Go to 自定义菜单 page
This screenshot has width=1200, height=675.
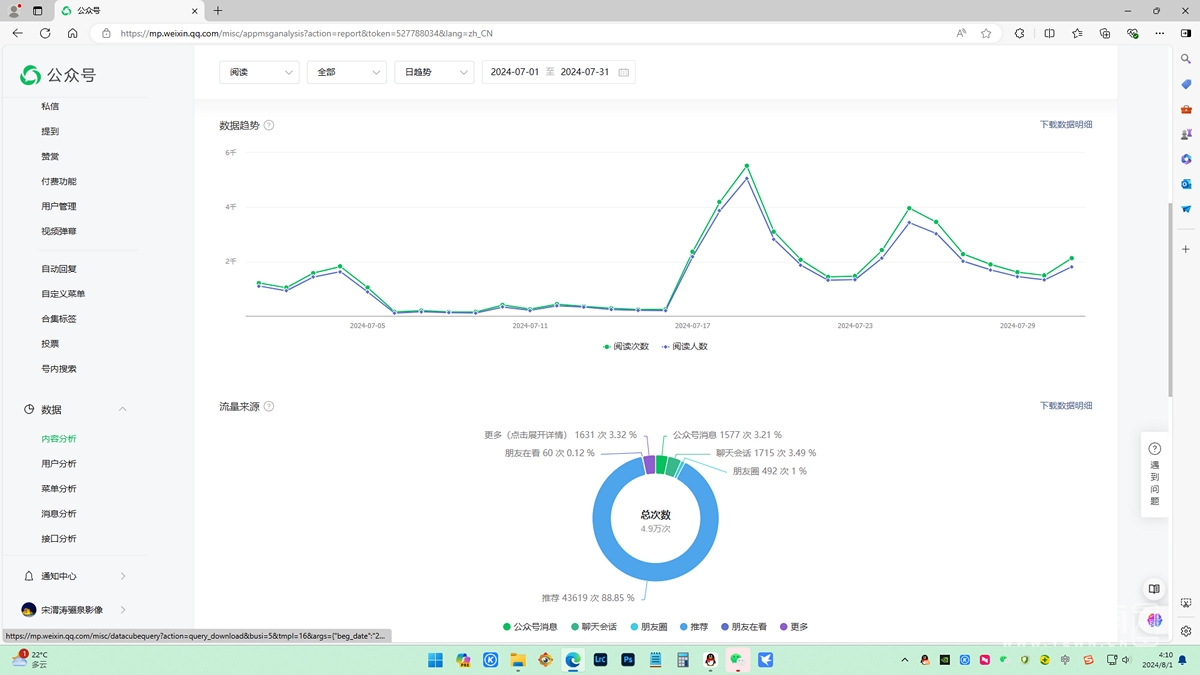tap(63, 294)
